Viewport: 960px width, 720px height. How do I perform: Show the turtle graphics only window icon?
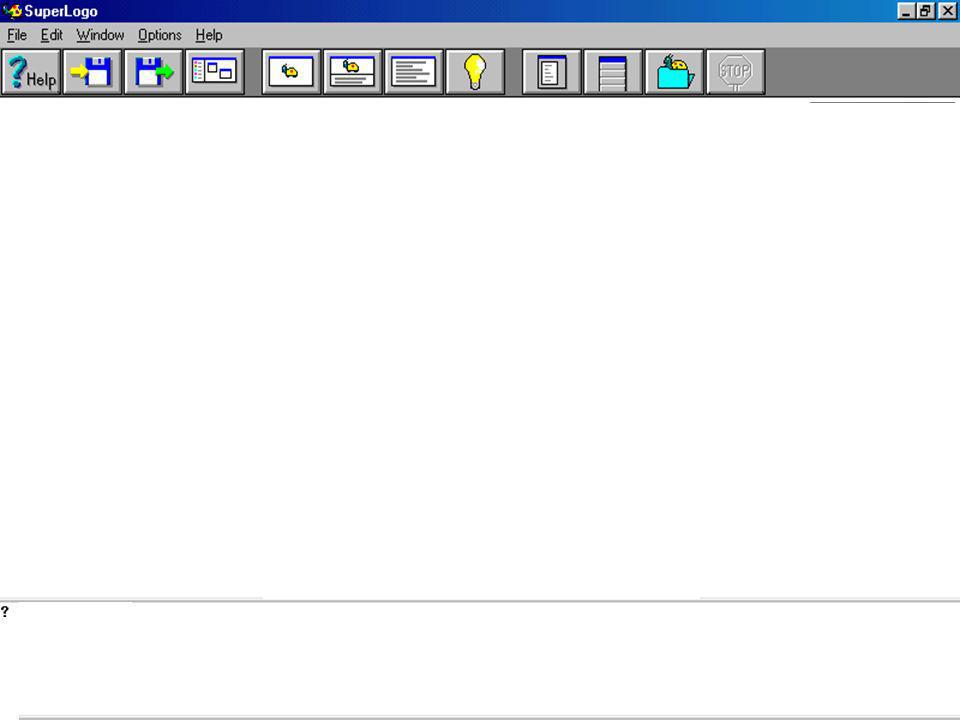click(291, 72)
